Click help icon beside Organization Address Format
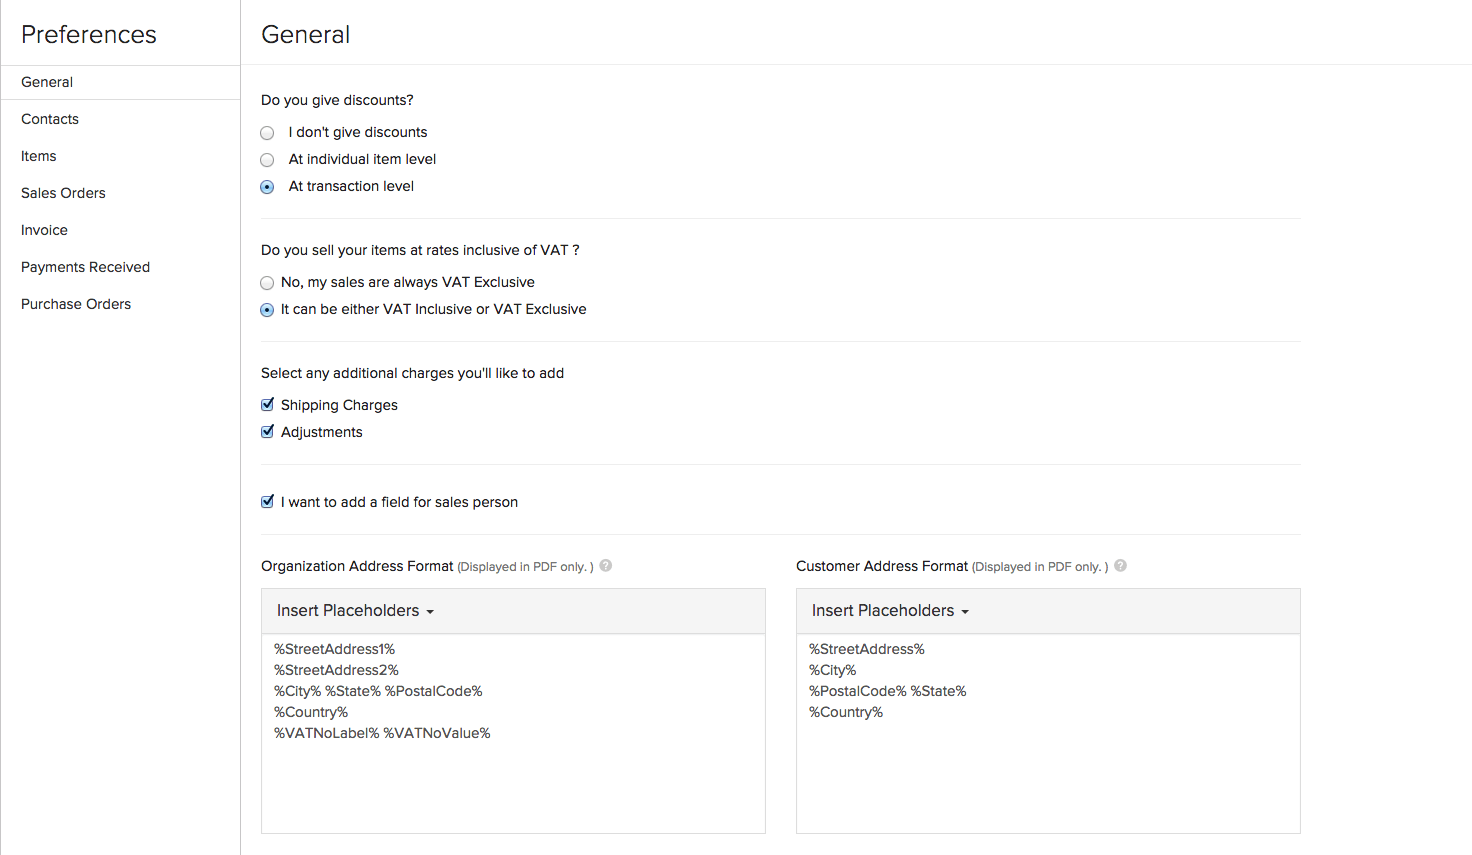1472x855 pixels. 606,566
